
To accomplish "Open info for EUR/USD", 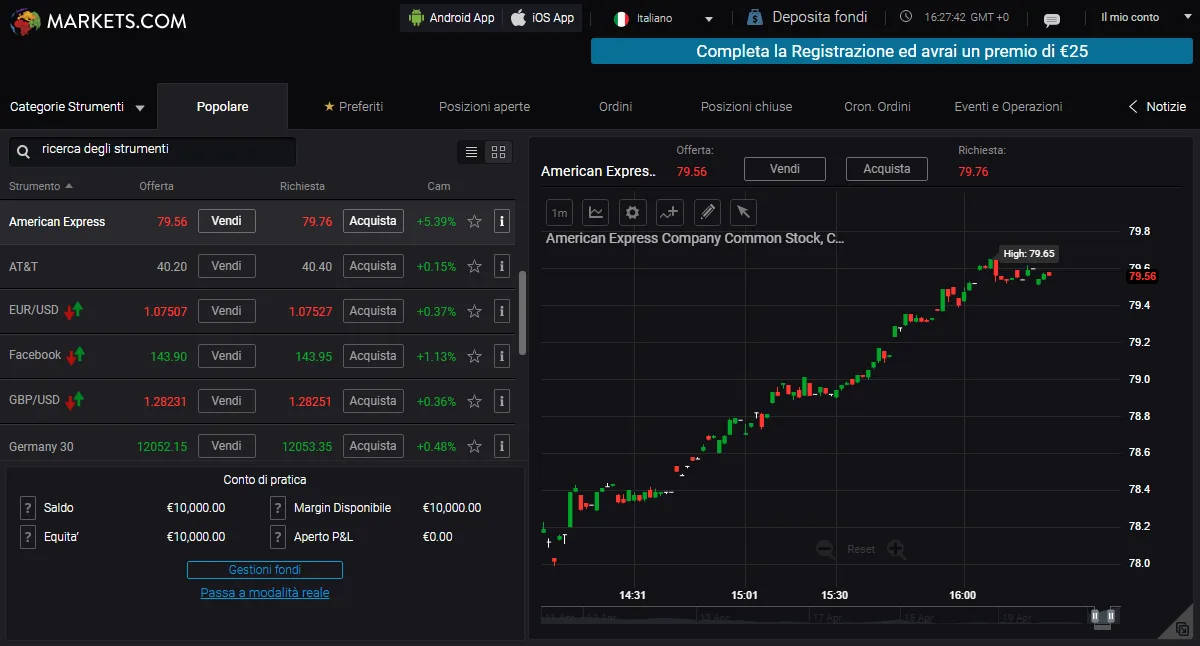I will pos(502,311).
